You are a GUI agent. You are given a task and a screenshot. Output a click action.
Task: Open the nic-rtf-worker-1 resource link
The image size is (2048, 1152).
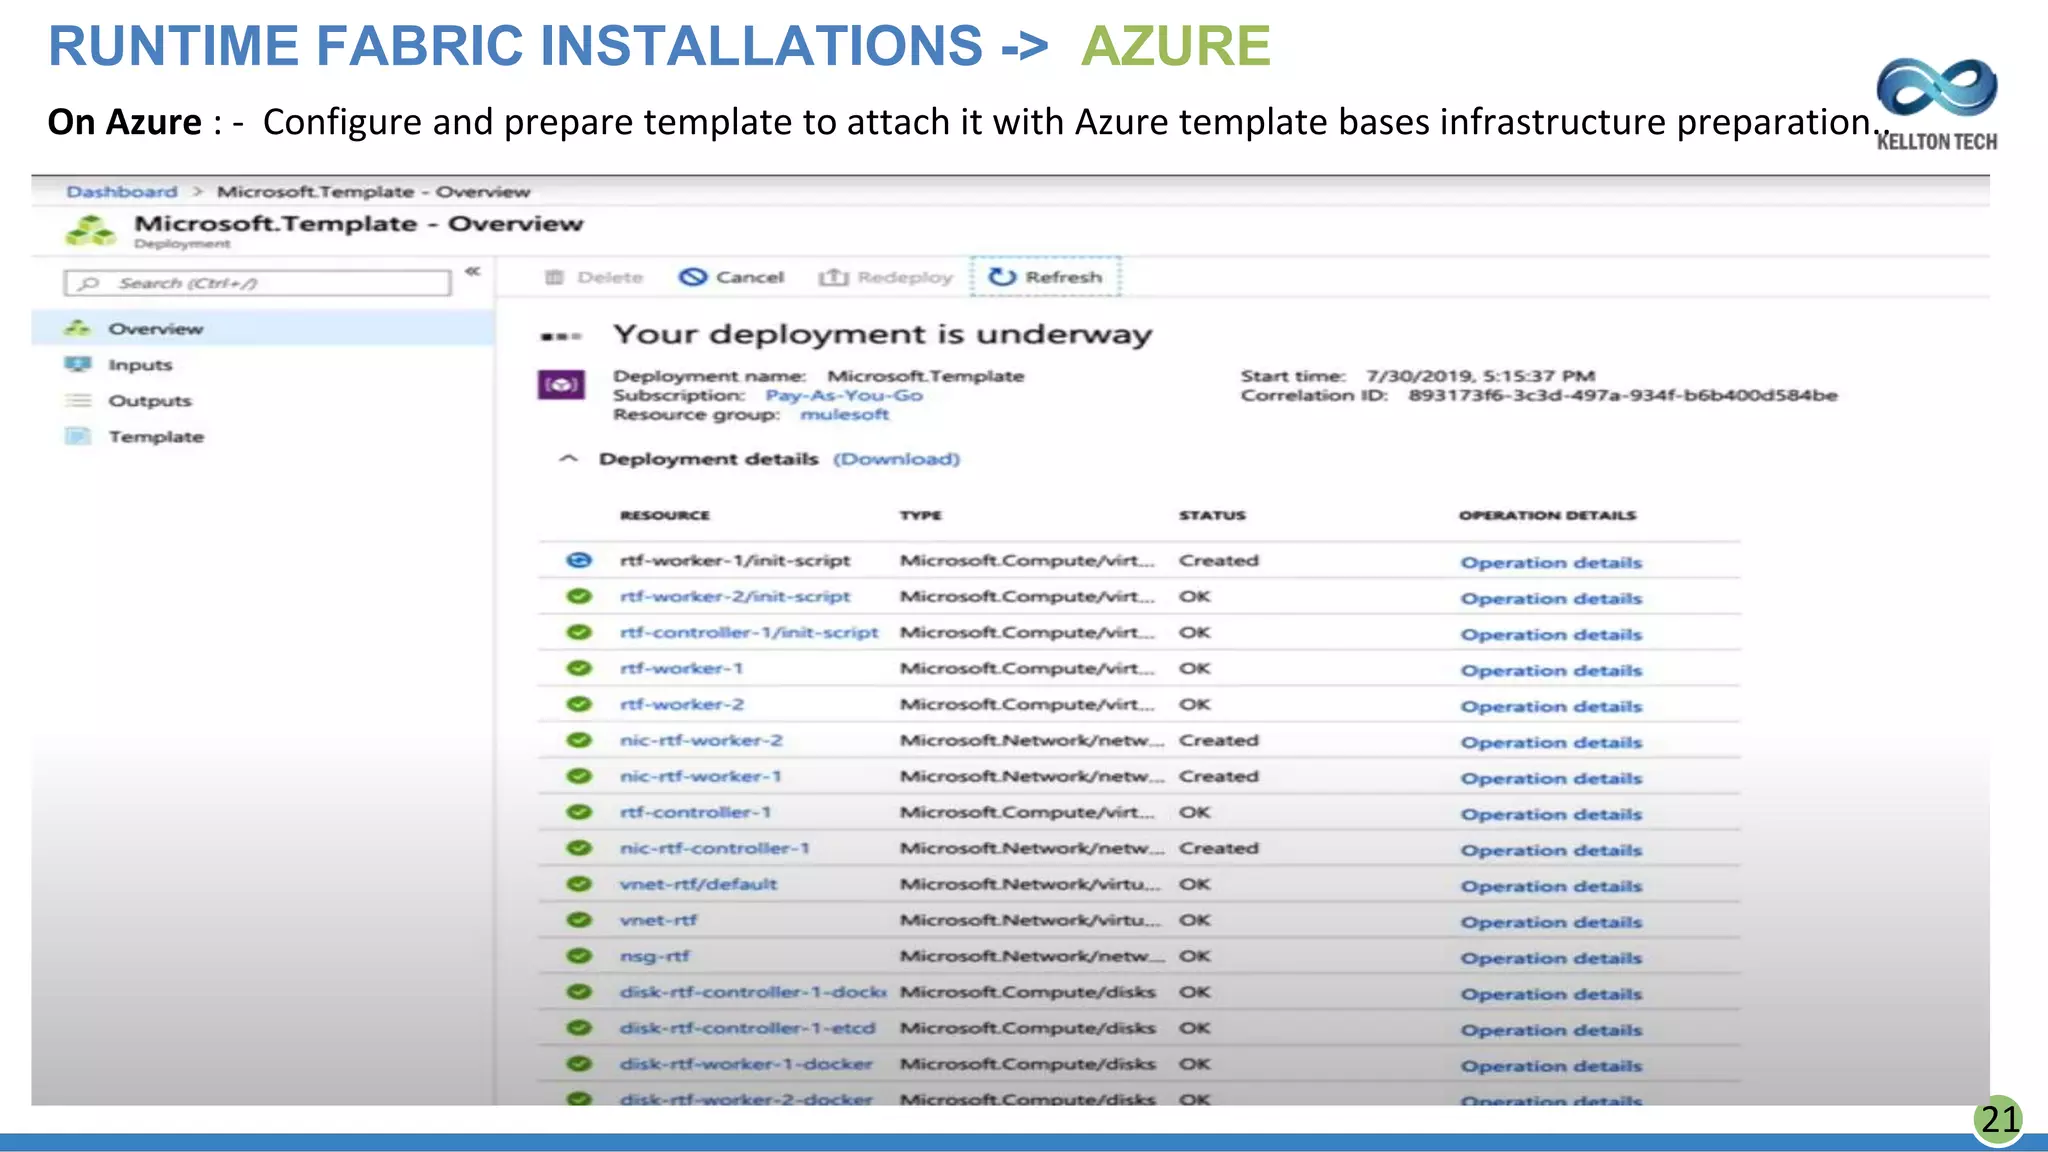[700, 776]
